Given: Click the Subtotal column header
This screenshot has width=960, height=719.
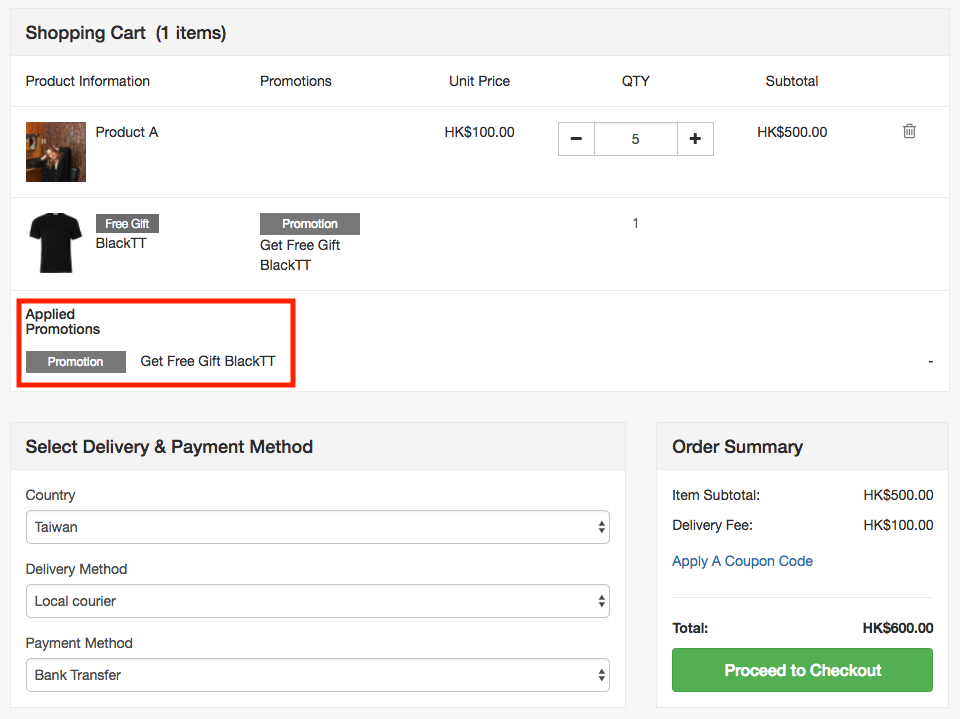Looking at the screenshot, I should coord(792,81).
